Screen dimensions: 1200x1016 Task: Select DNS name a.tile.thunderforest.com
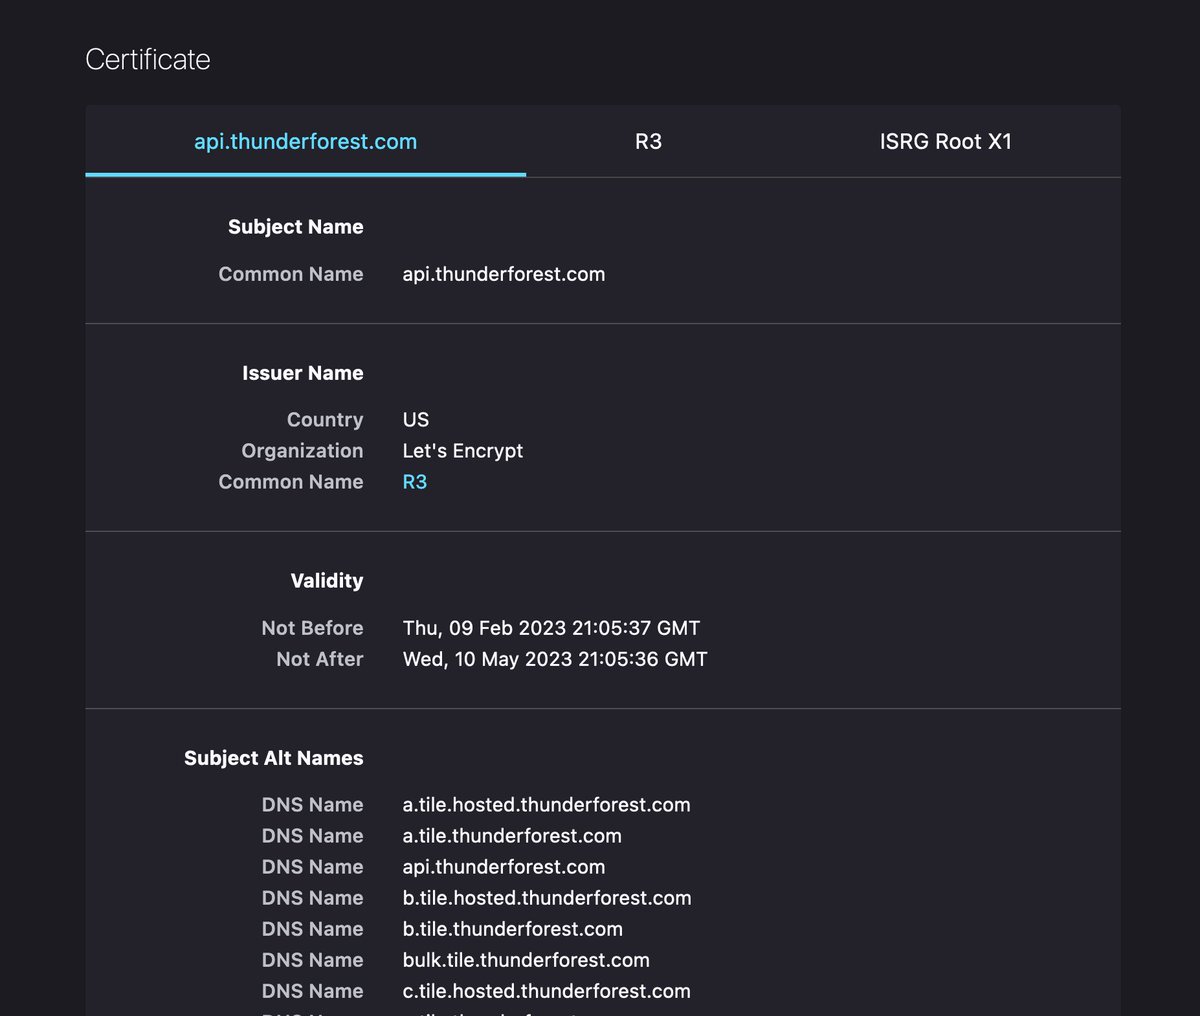coord(512,836)
